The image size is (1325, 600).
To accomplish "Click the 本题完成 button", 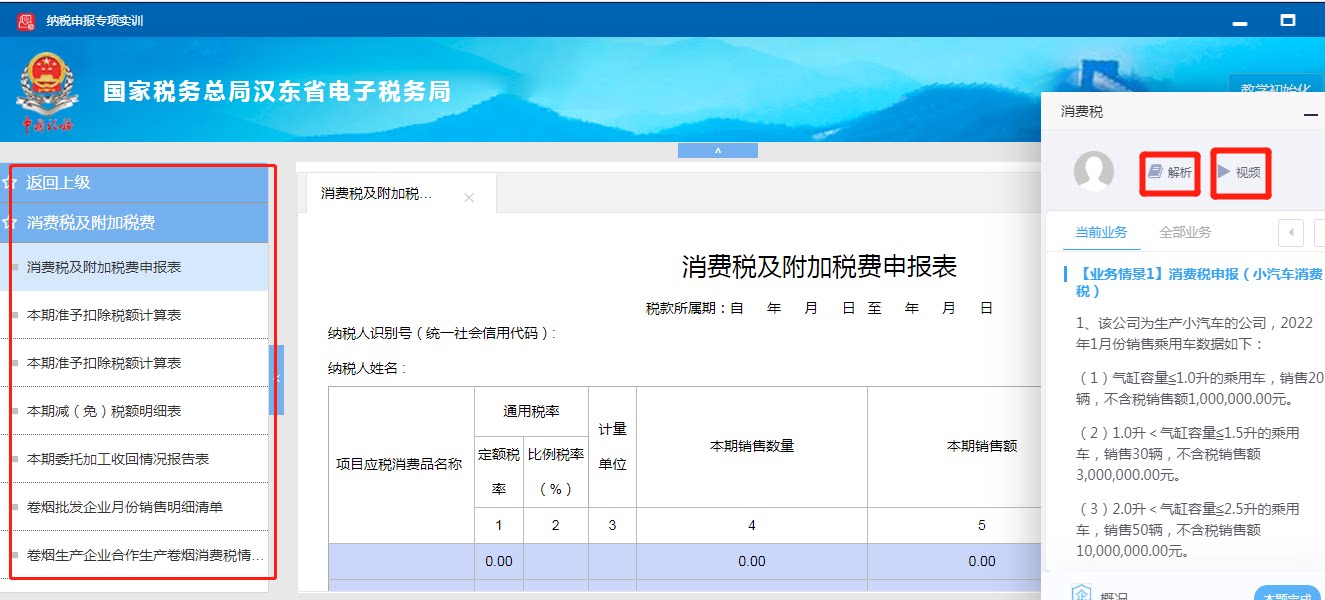I will [x=1286, y=596].
